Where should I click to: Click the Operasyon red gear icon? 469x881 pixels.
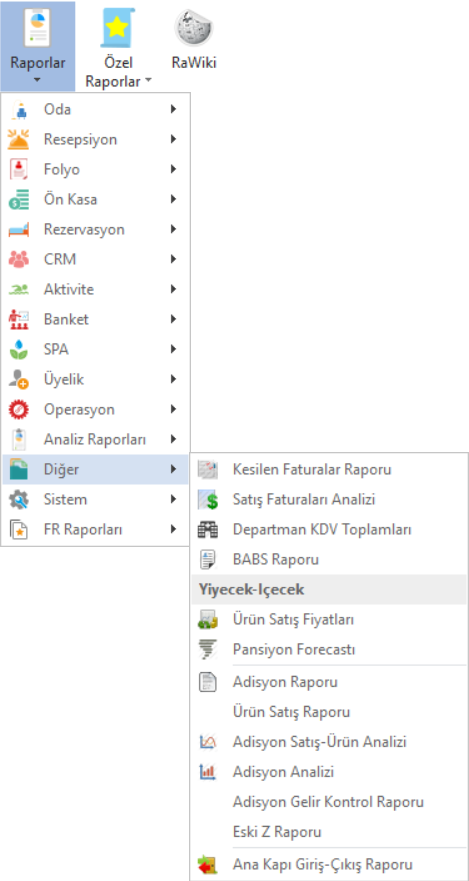coord(19,410)
